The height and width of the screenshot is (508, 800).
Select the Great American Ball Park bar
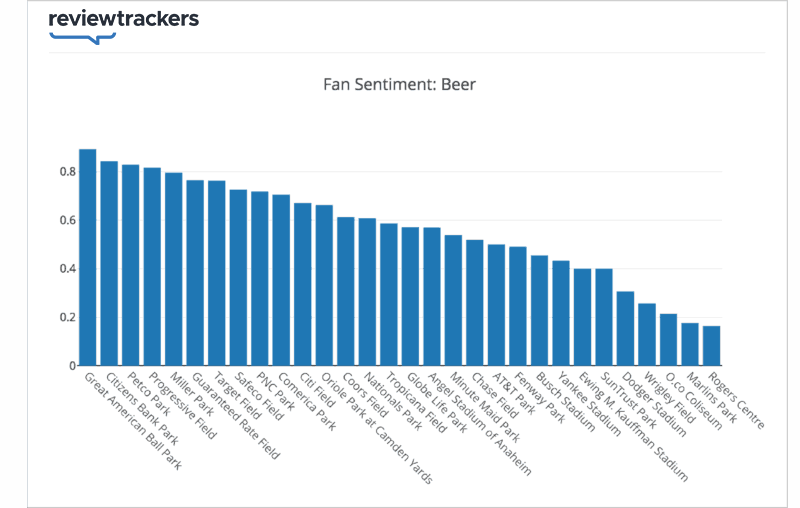coord(88,257)
